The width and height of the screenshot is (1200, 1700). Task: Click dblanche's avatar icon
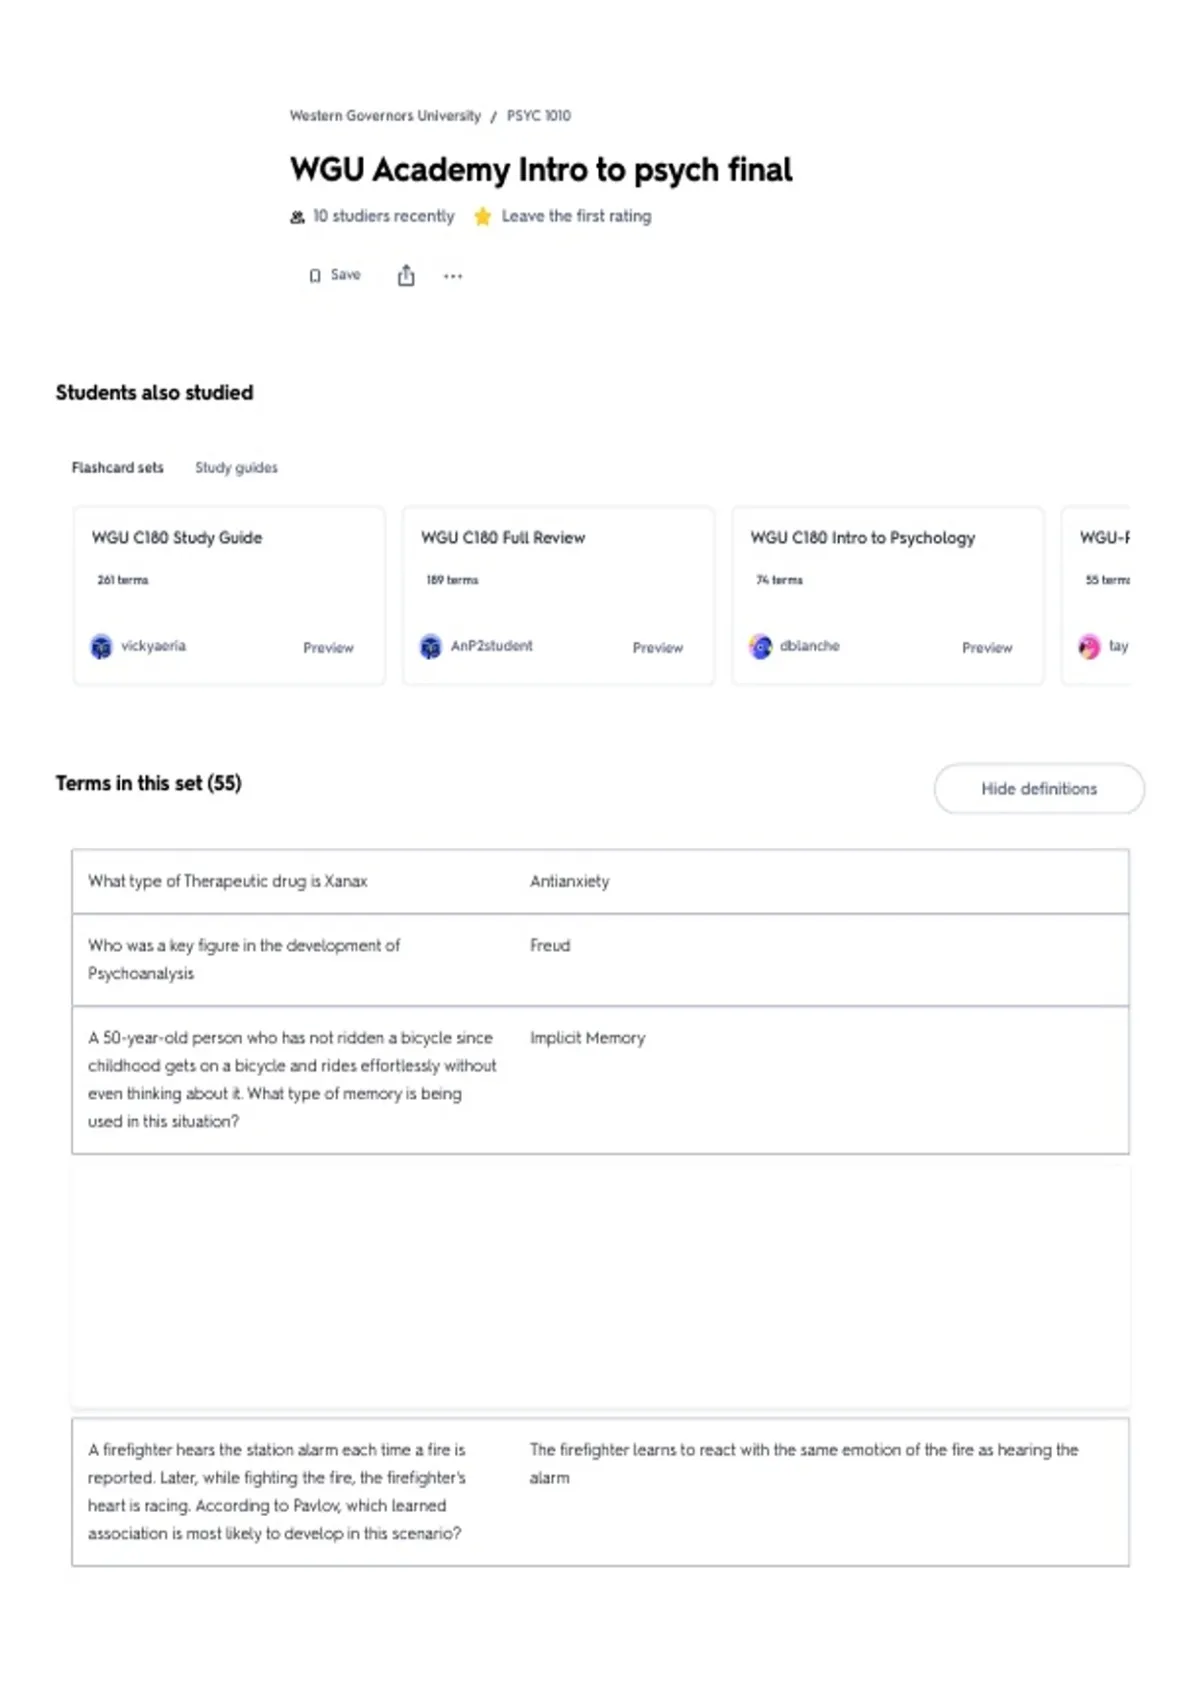[x=760, y=647]
